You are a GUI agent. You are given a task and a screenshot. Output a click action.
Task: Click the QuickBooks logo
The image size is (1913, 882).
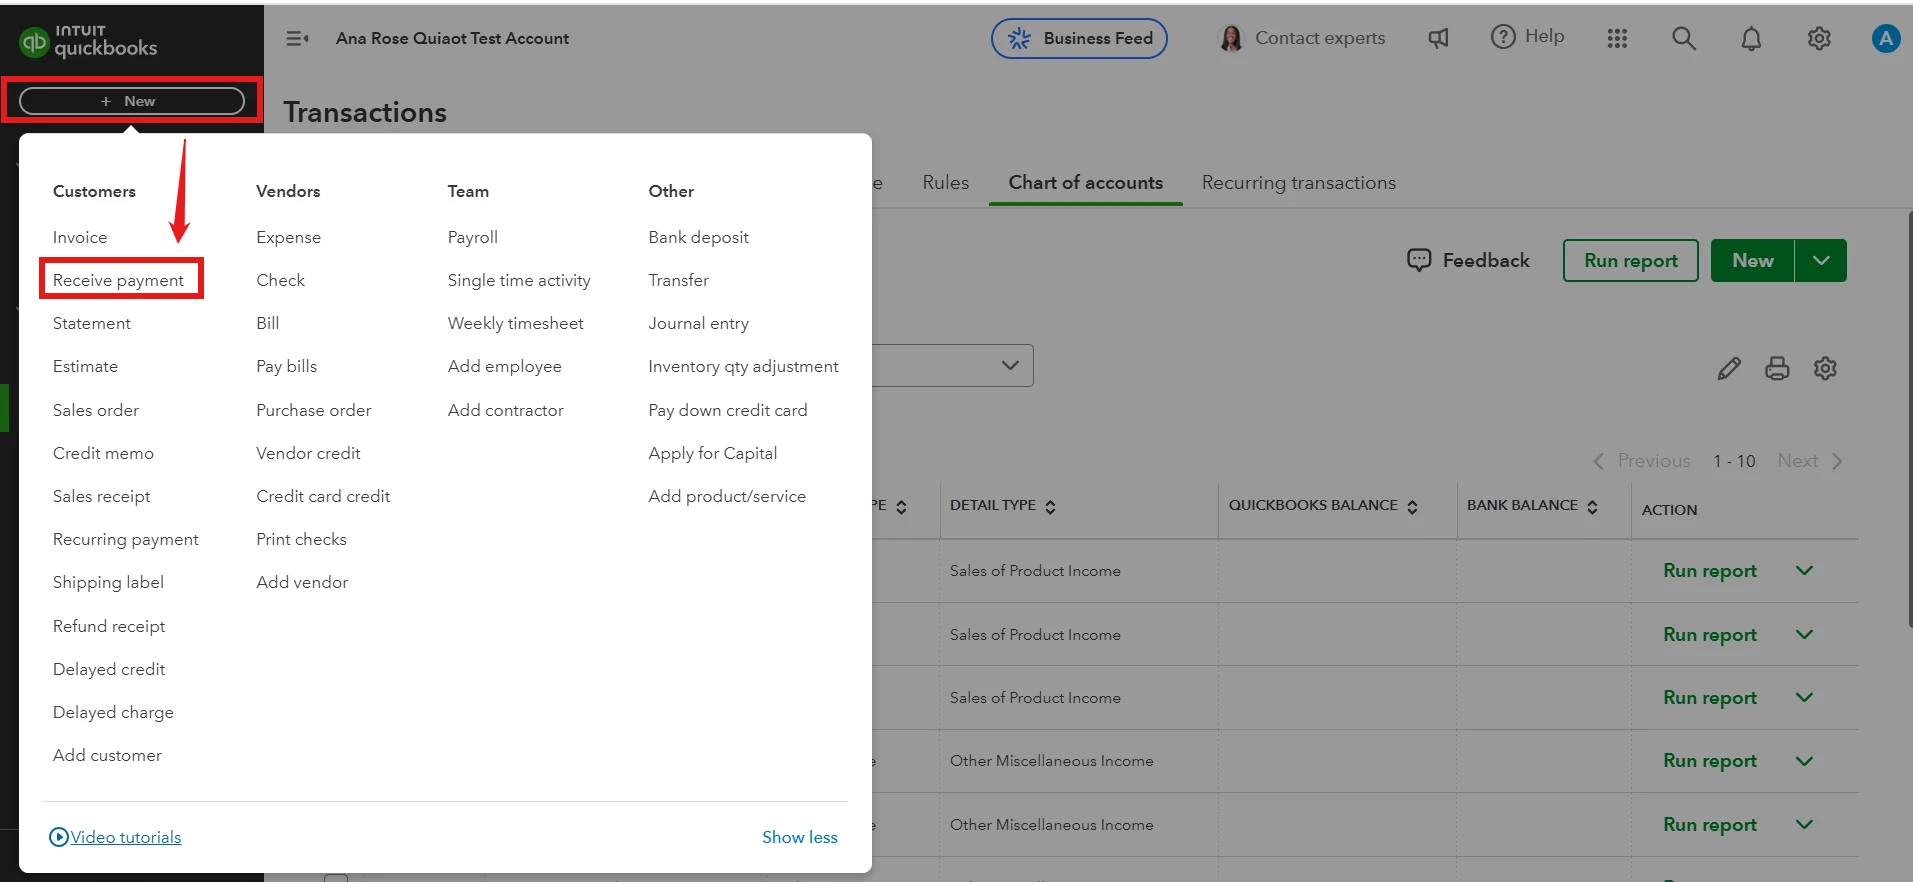88,40
